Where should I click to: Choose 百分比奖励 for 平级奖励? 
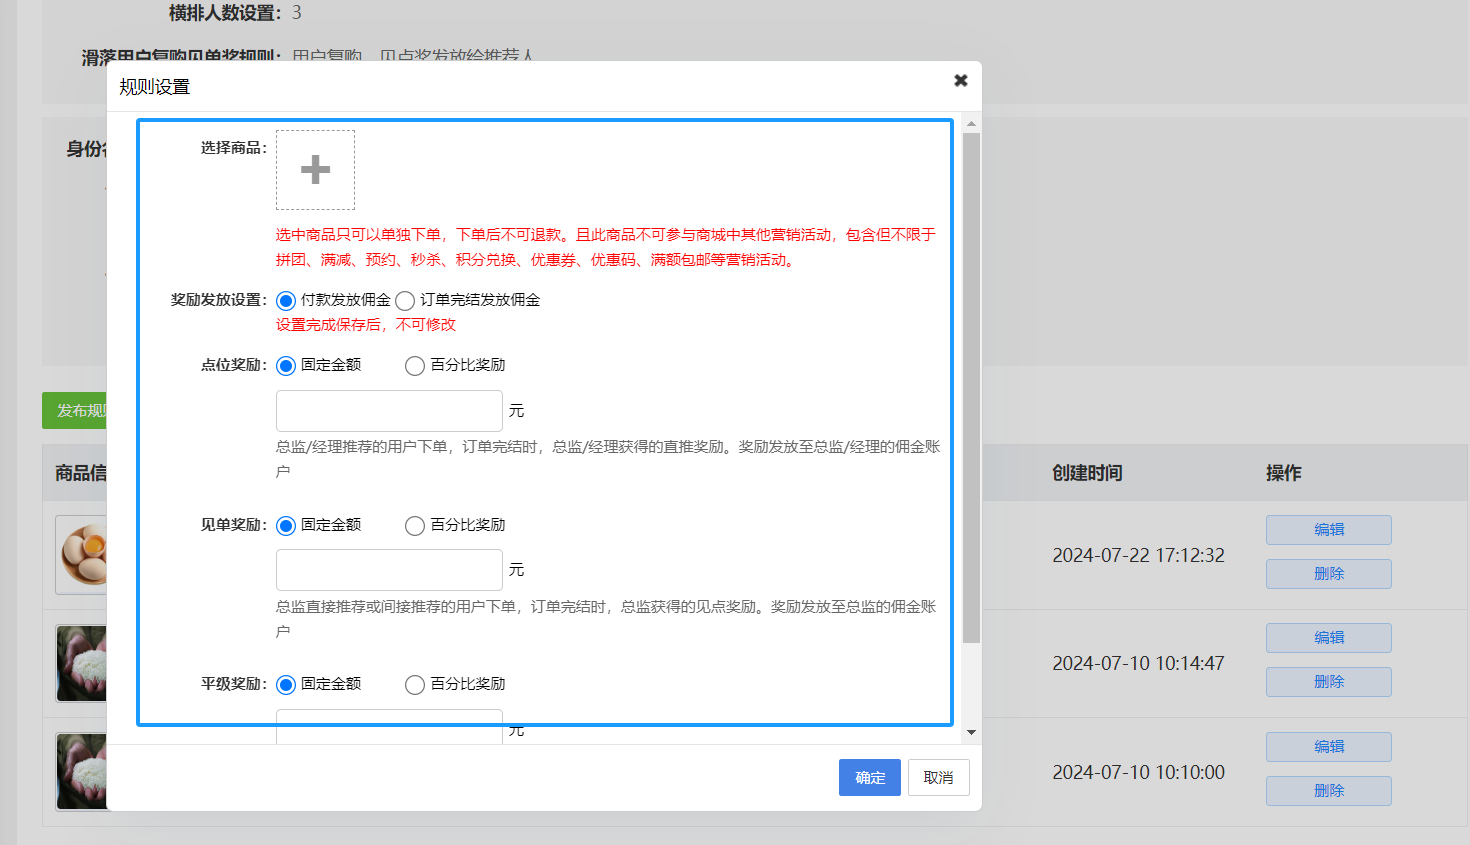415,685
